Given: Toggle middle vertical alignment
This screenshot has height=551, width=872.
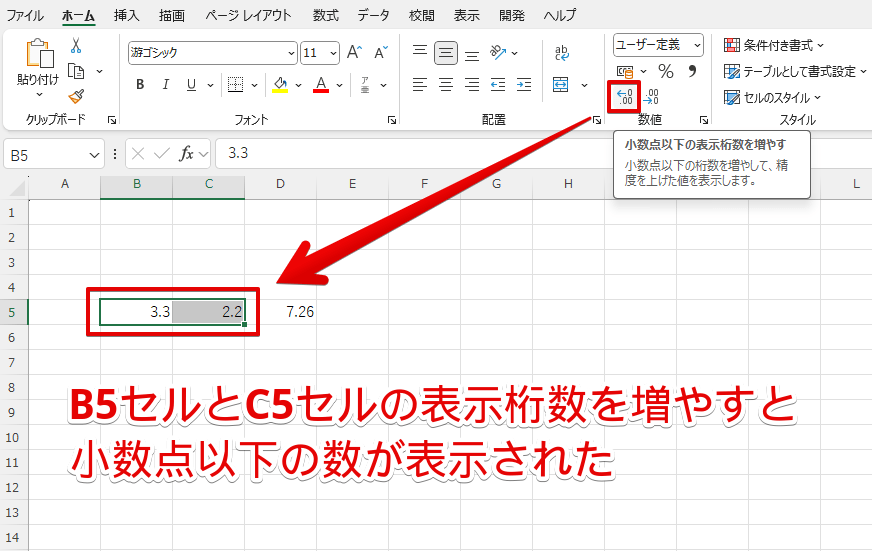Looking at the screenshot, I should click(446, 53).
